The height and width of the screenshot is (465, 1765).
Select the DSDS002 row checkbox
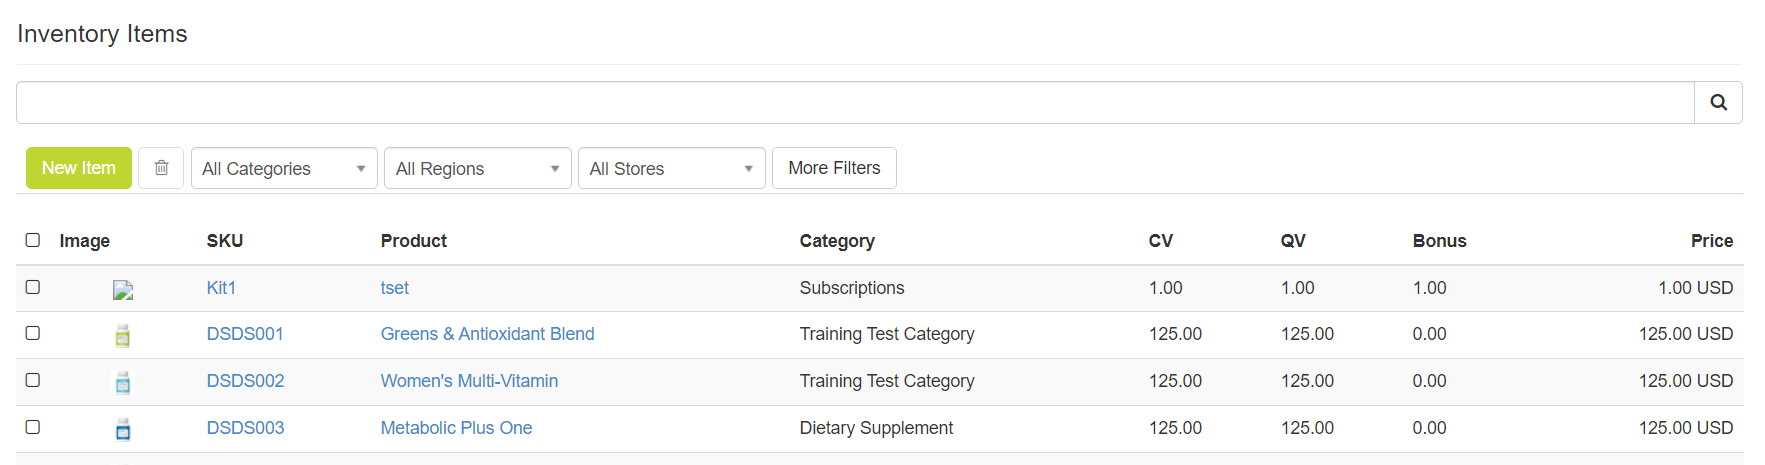click(33, 380)
